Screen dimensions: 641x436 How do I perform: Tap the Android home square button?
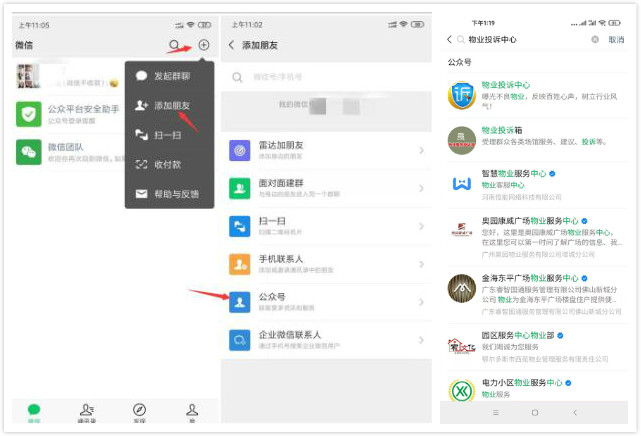pos(535,413)
